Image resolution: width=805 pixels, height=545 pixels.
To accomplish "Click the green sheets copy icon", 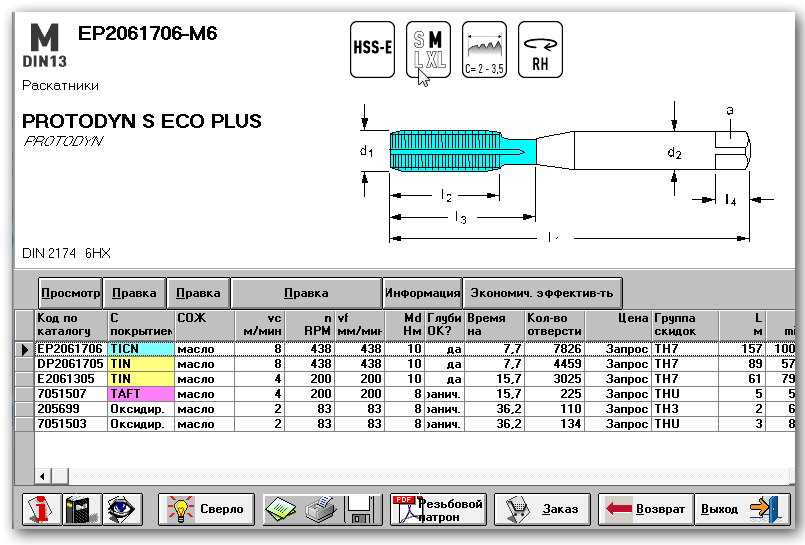I will [x=282, y=509].
